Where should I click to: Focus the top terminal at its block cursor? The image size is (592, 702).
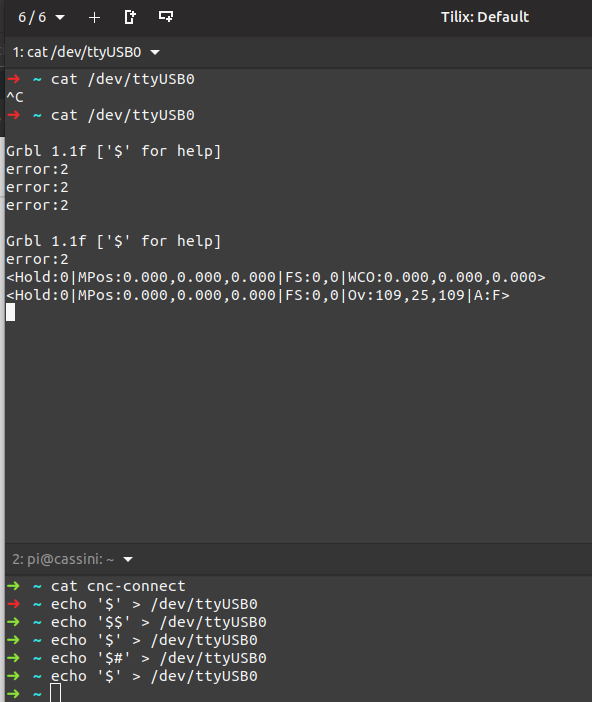pyautogui.click(x=10, y=312)
